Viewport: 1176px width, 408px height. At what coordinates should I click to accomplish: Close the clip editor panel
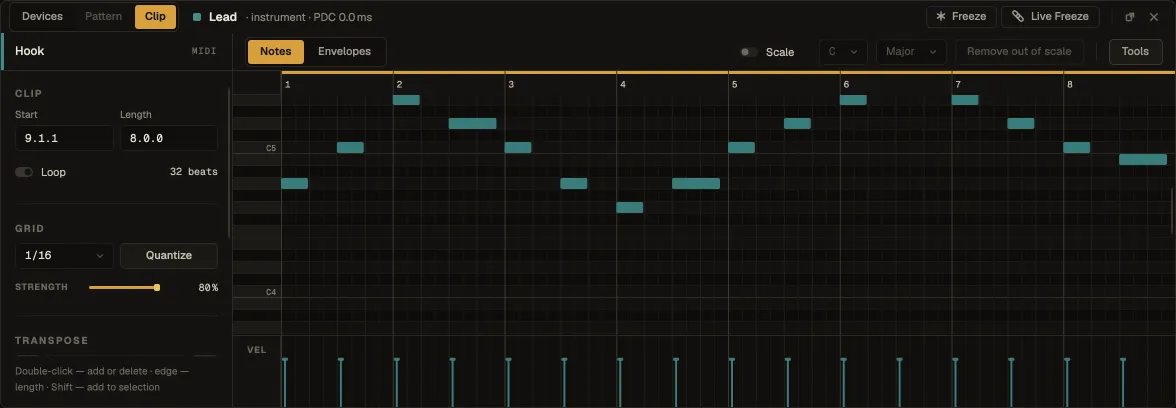[1154, 16]
